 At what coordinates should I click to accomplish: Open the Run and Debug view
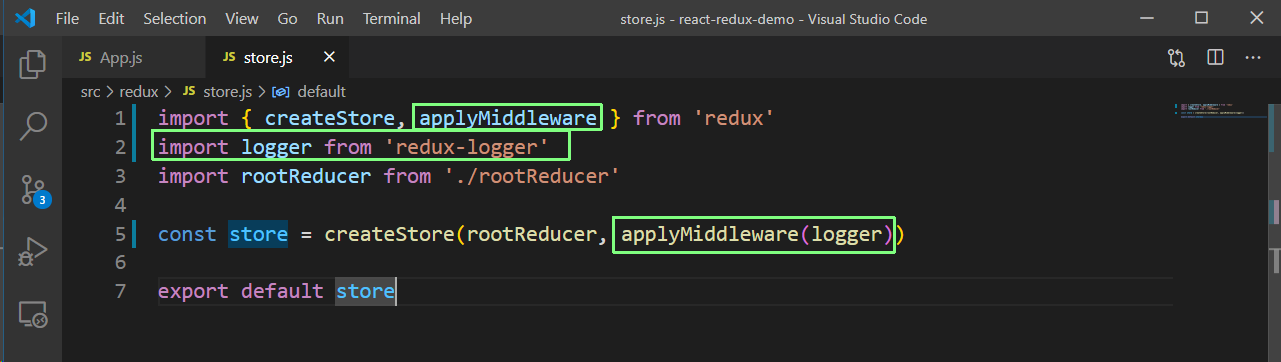point(32,252)
